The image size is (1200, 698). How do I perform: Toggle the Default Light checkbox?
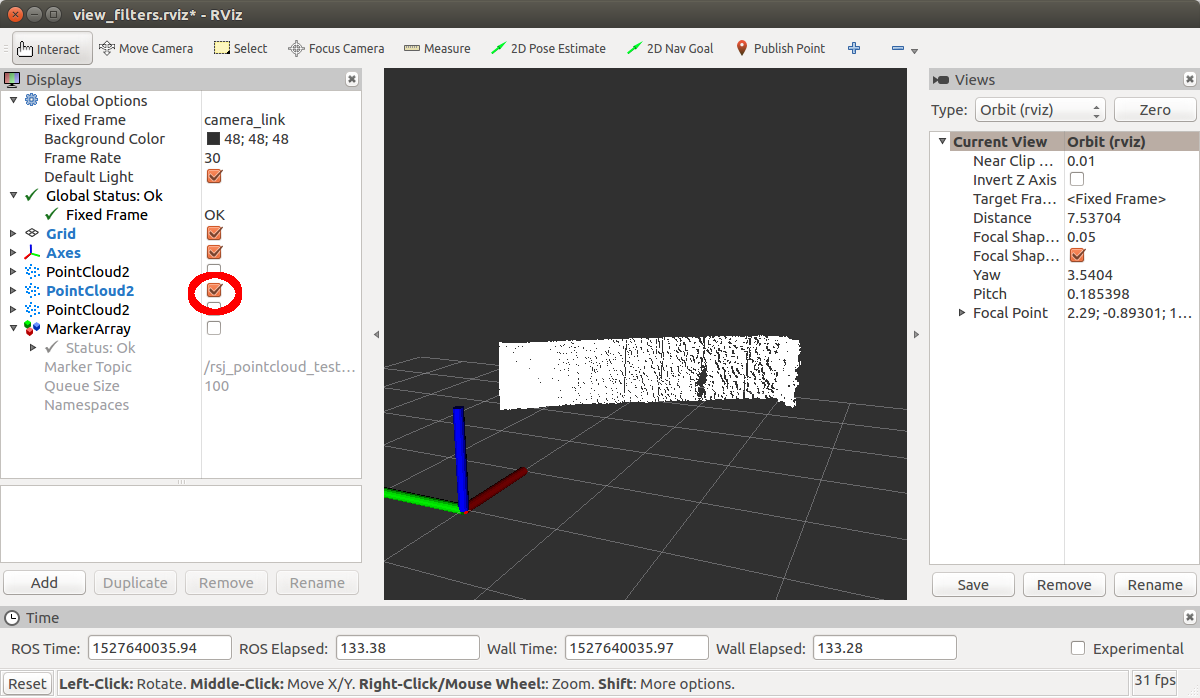click(214, 177)
